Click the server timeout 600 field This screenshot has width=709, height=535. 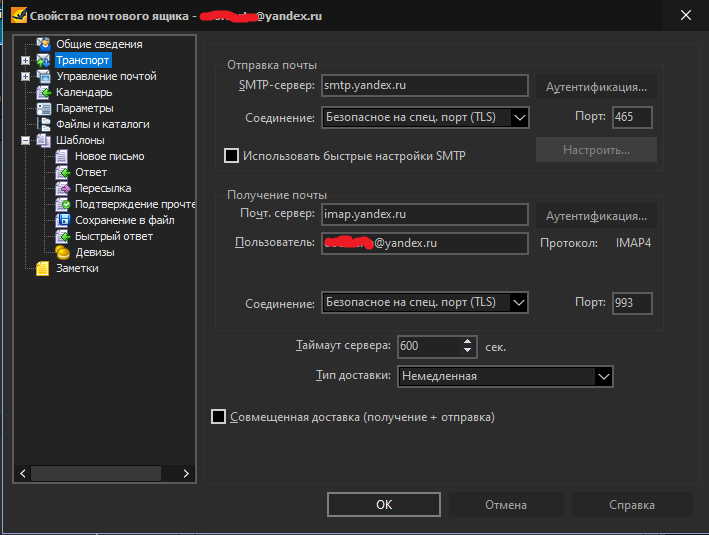(429, 346)
